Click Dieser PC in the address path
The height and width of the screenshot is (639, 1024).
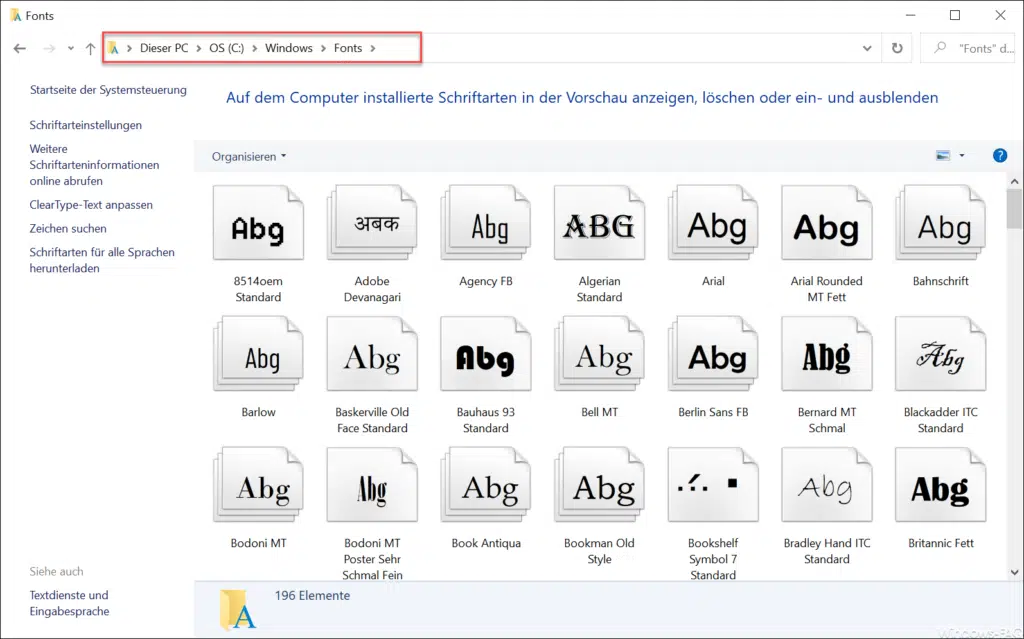coord(164,48)
